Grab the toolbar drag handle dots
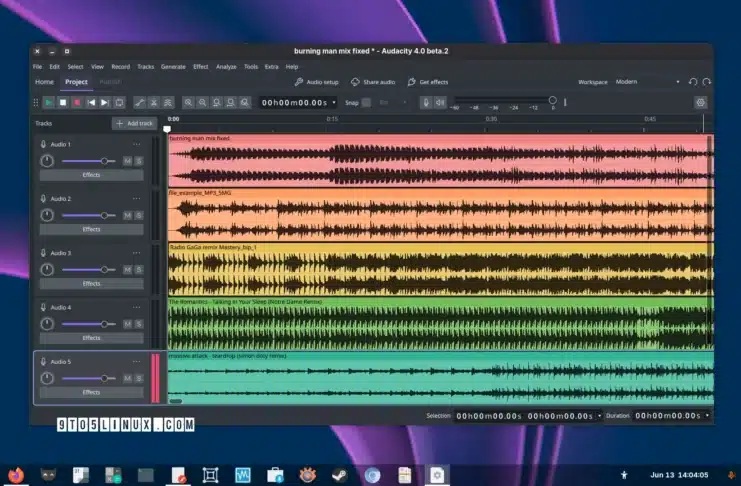The image size is (741, 486). pos(36,103)
